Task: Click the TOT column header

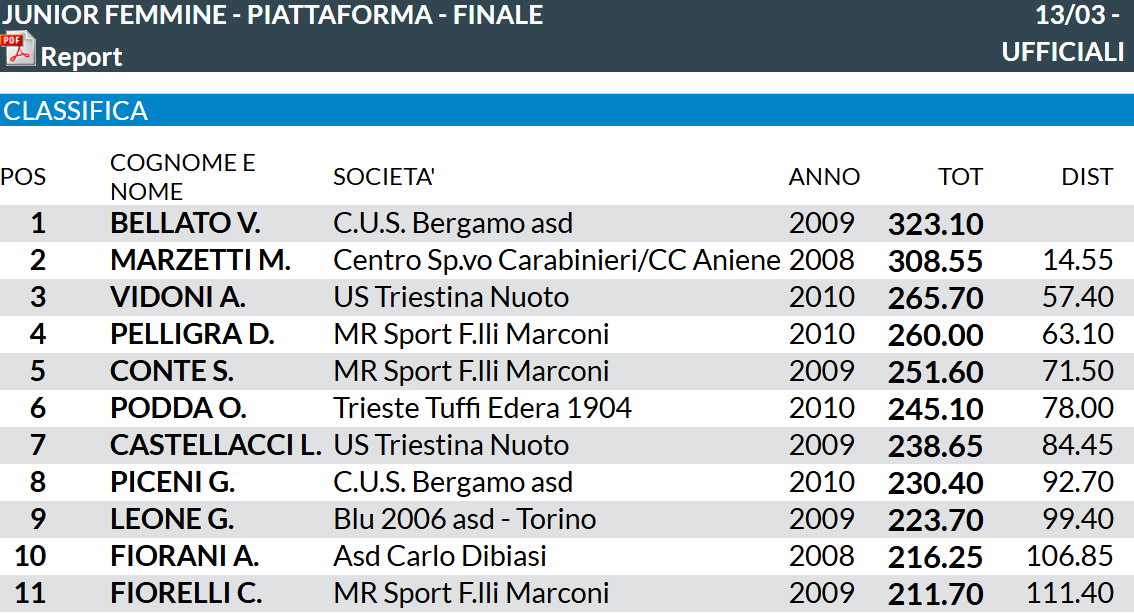Action: click(x=960, y=177)
